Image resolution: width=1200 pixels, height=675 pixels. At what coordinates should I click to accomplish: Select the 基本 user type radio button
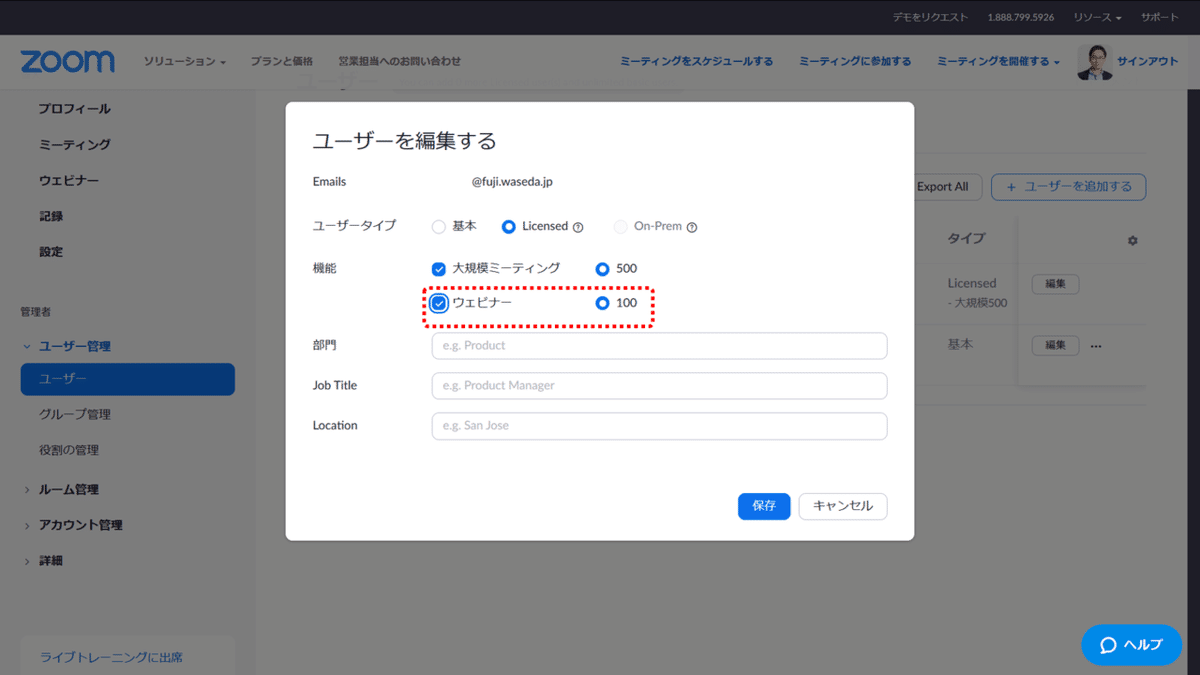(x=437, y=226)
